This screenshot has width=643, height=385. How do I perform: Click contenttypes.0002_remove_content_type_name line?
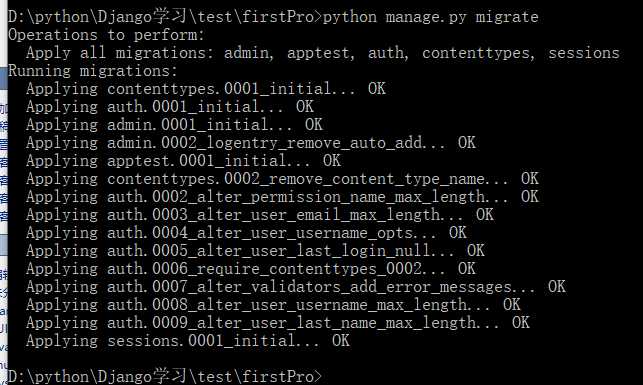pyautogui.click(x=282, y=179)
